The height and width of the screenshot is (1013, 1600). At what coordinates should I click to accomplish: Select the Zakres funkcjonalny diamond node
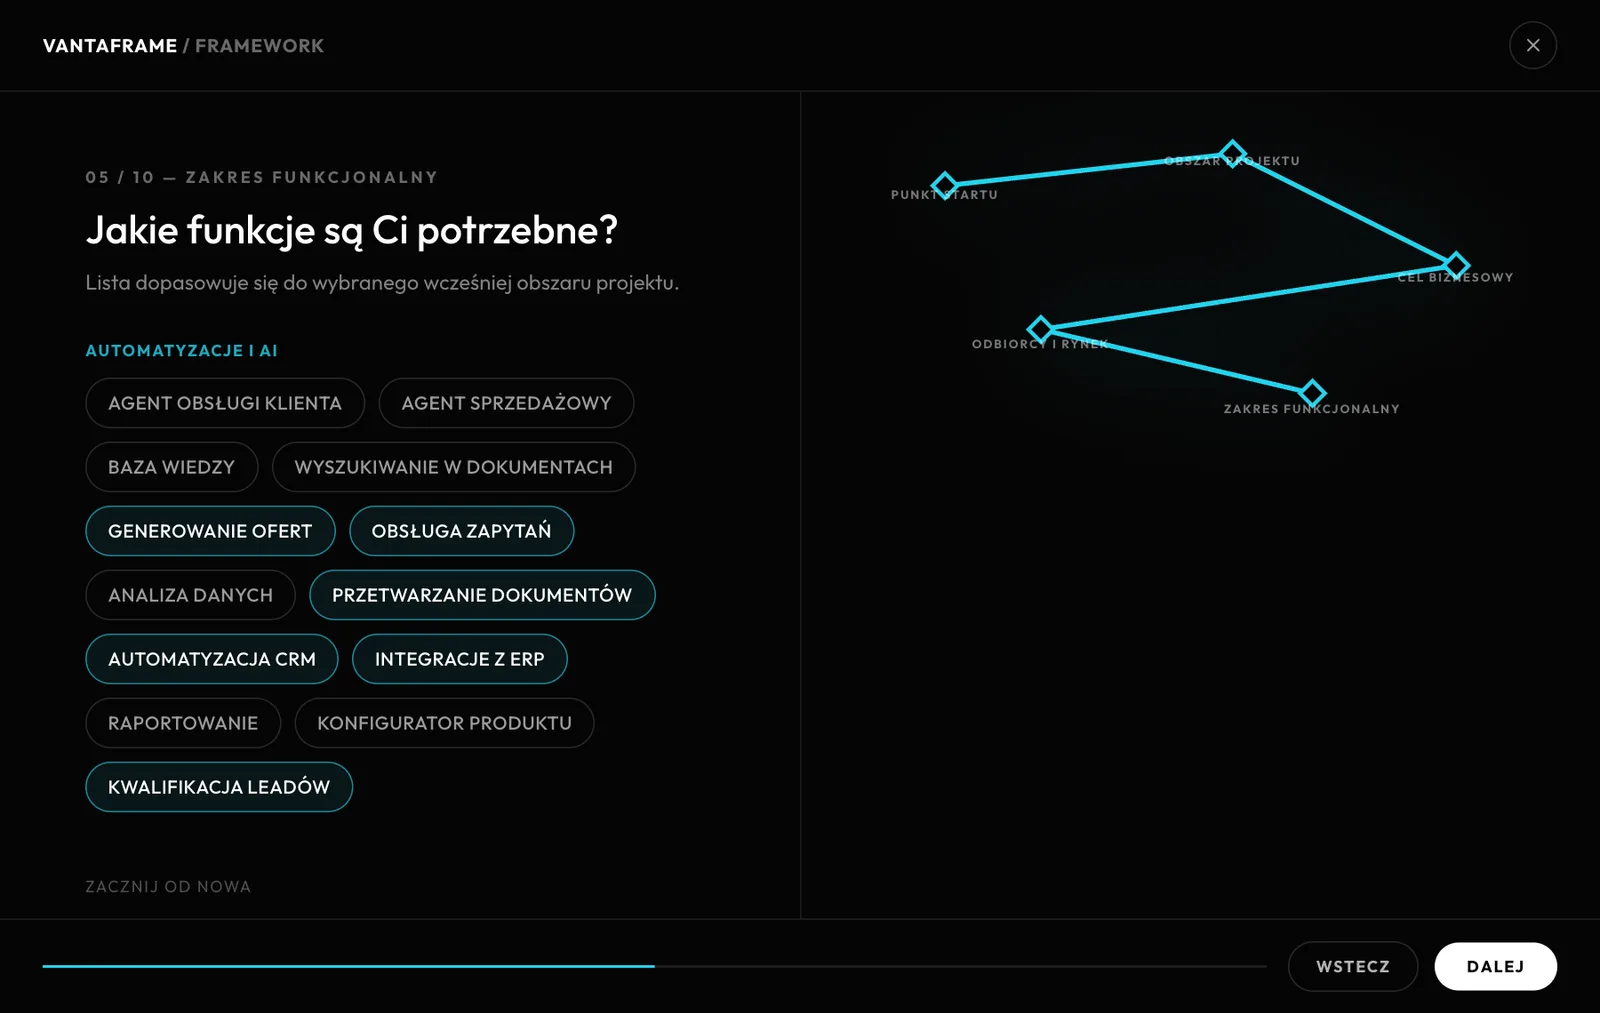tap(1312, 392)
